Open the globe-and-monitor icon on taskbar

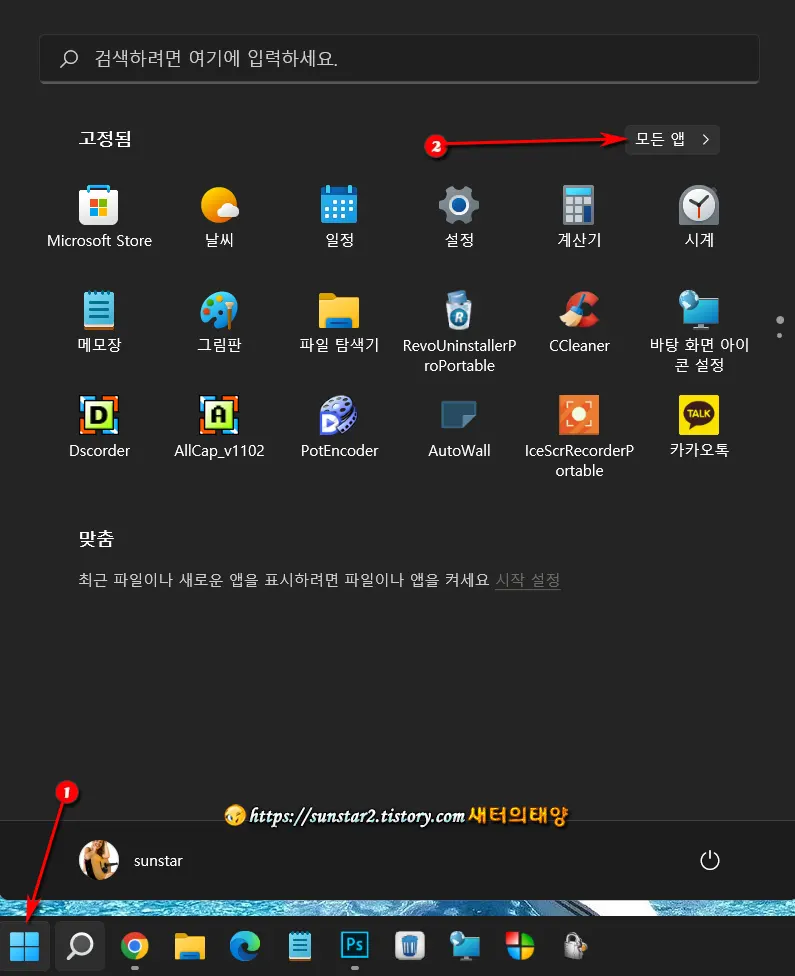464,946
